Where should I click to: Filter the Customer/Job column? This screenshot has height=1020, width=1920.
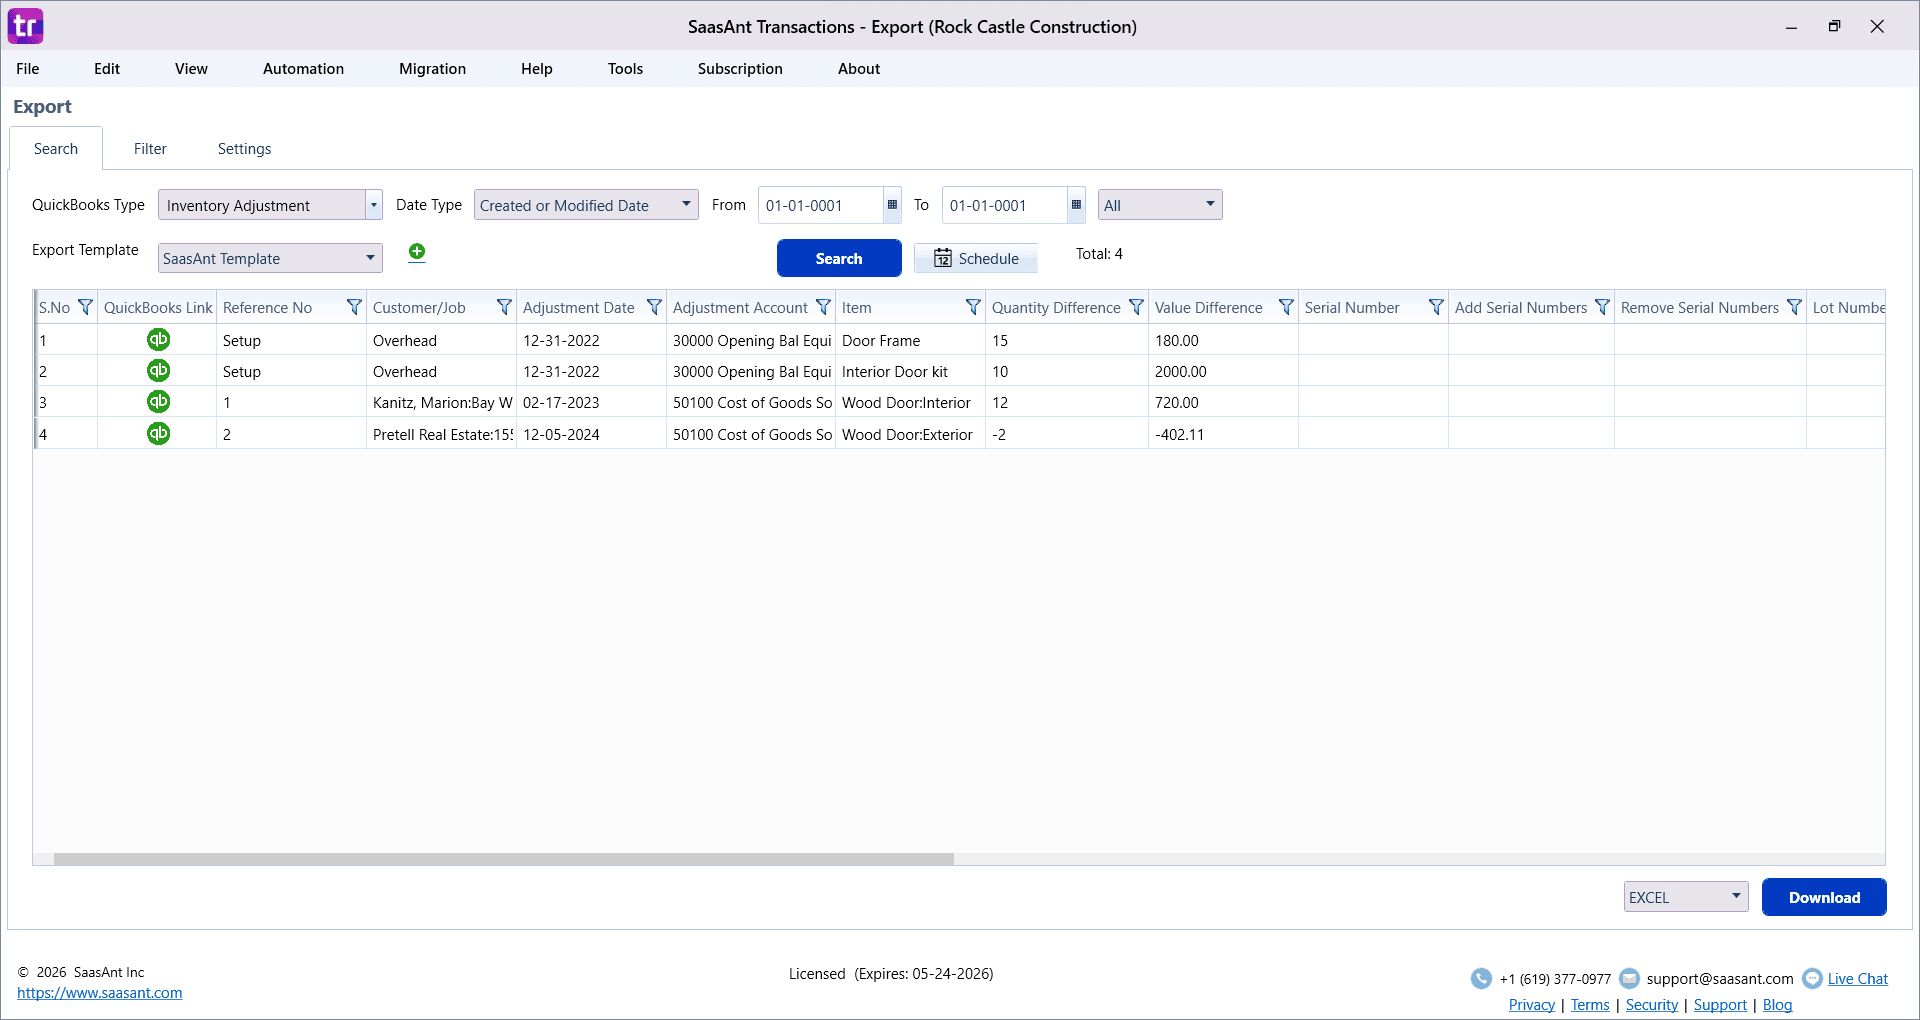504,307
